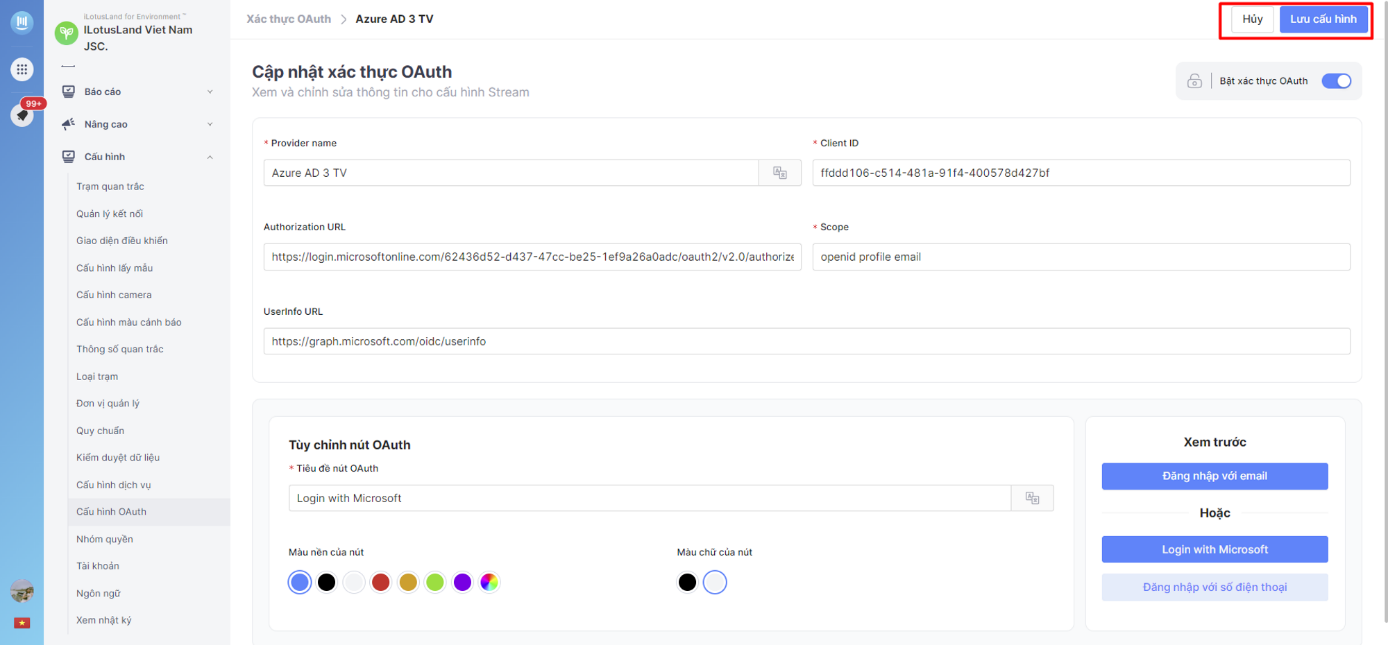1388x645 pixels.
Task: Select red button background color swatch
Action: tap(381, 582)
